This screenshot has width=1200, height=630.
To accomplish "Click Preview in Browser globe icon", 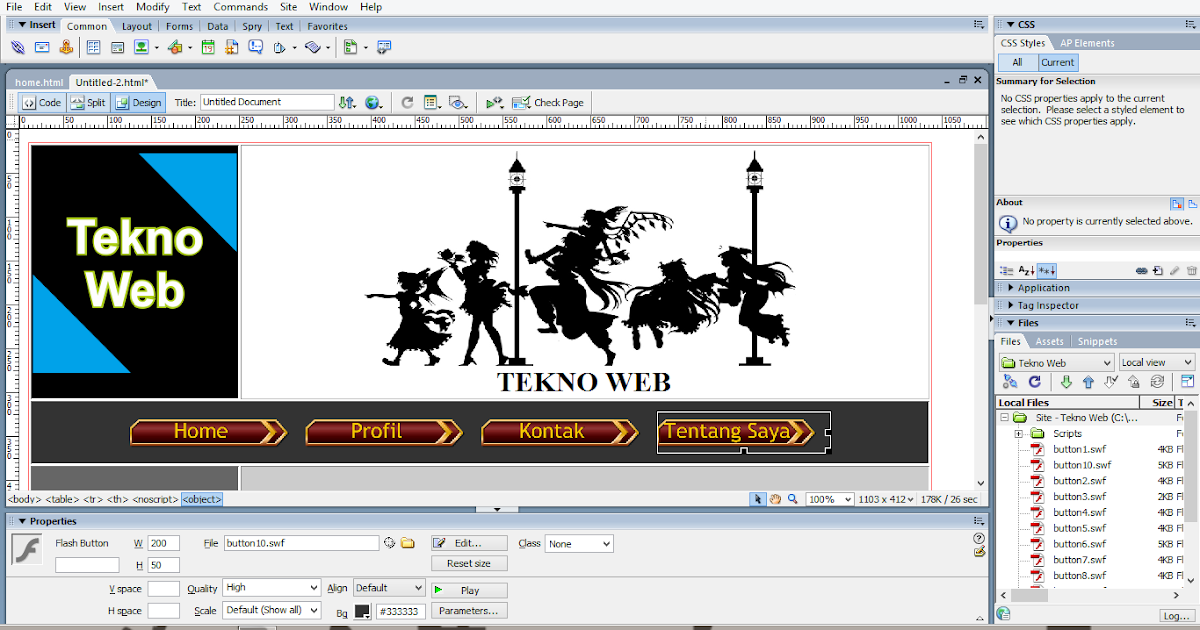I will [373, 102].
